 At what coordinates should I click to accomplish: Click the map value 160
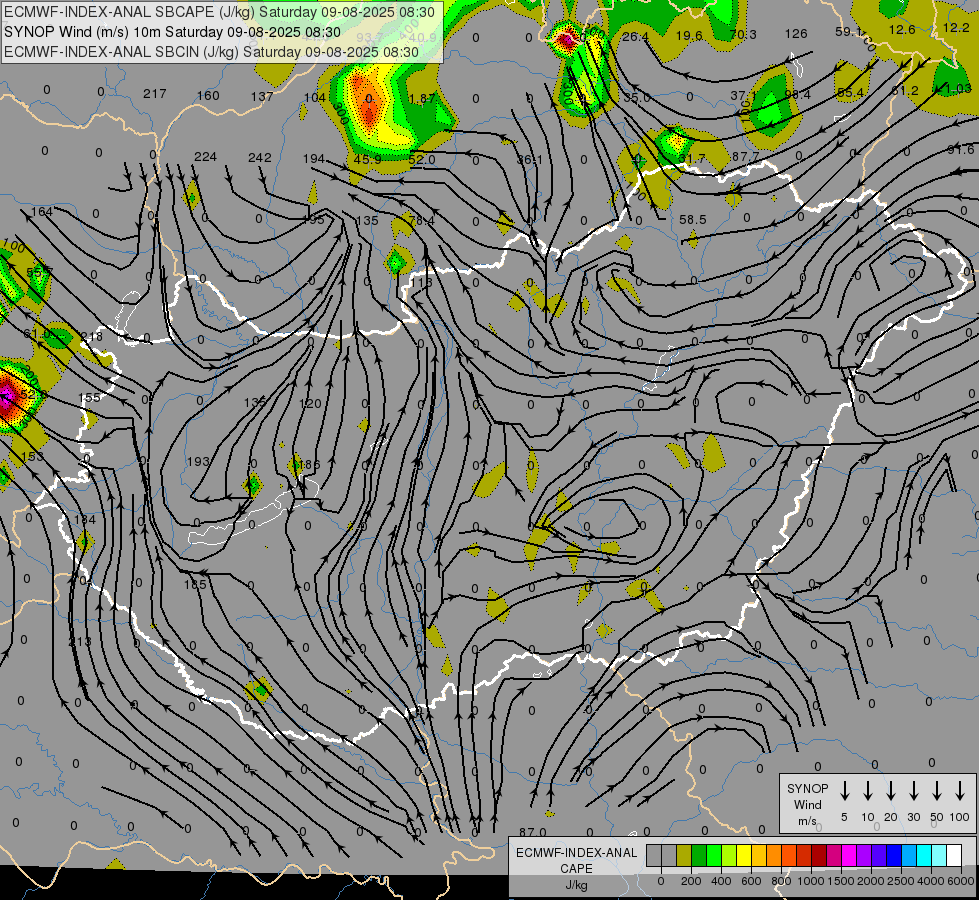point(209,96)
